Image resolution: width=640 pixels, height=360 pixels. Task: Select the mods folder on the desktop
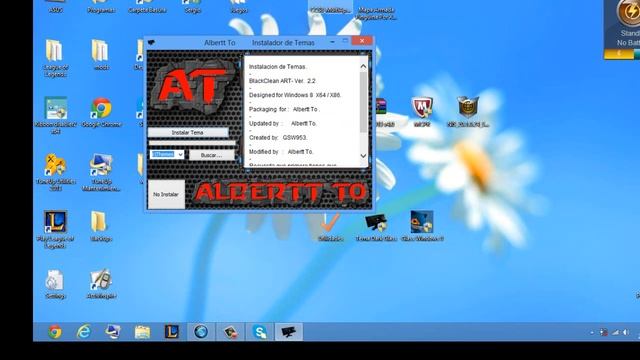(100, 54)
